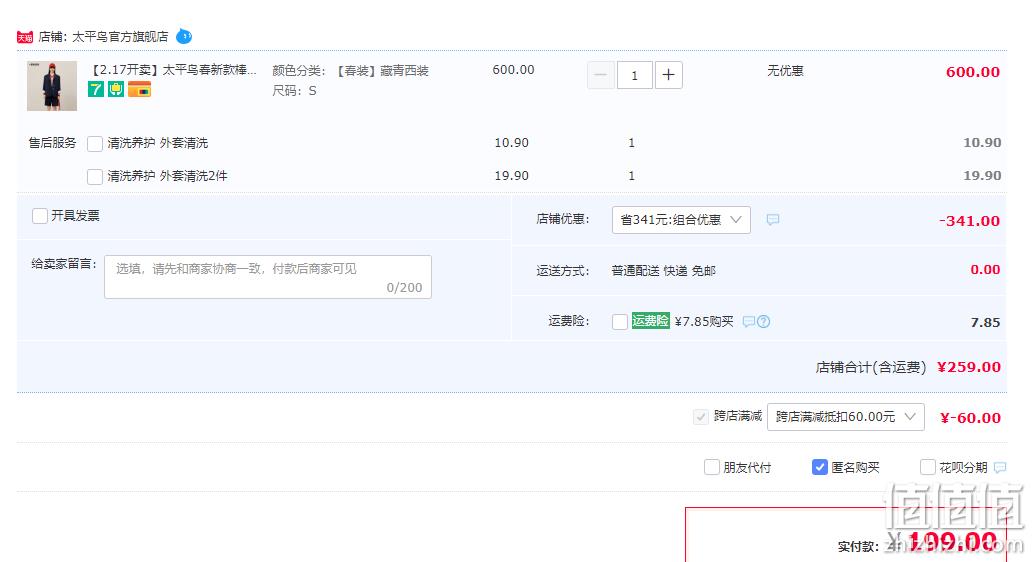Open the 跨店满减抵扣60.00元 dropdown
This screenshot has width=1033, height=562.
tap(845, 417)
